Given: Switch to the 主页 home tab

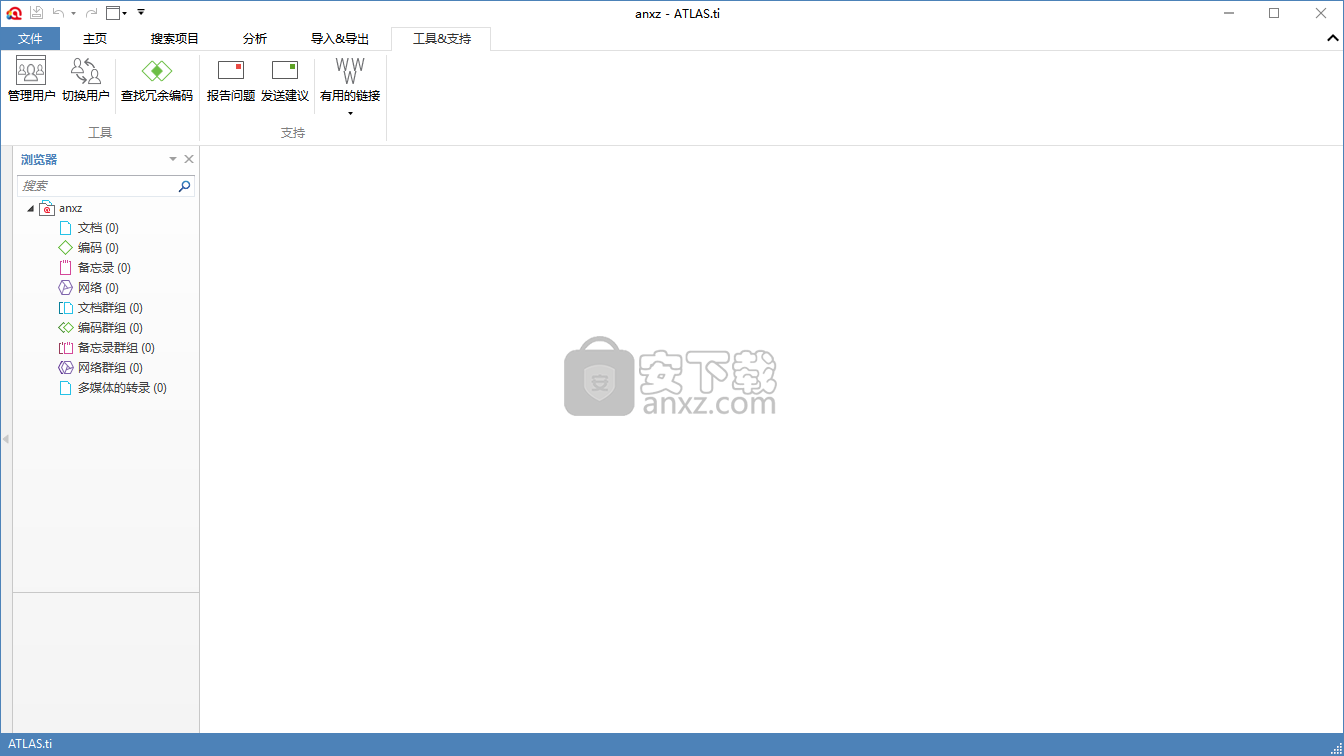Looking at the screenshot, I should (95, 39).
